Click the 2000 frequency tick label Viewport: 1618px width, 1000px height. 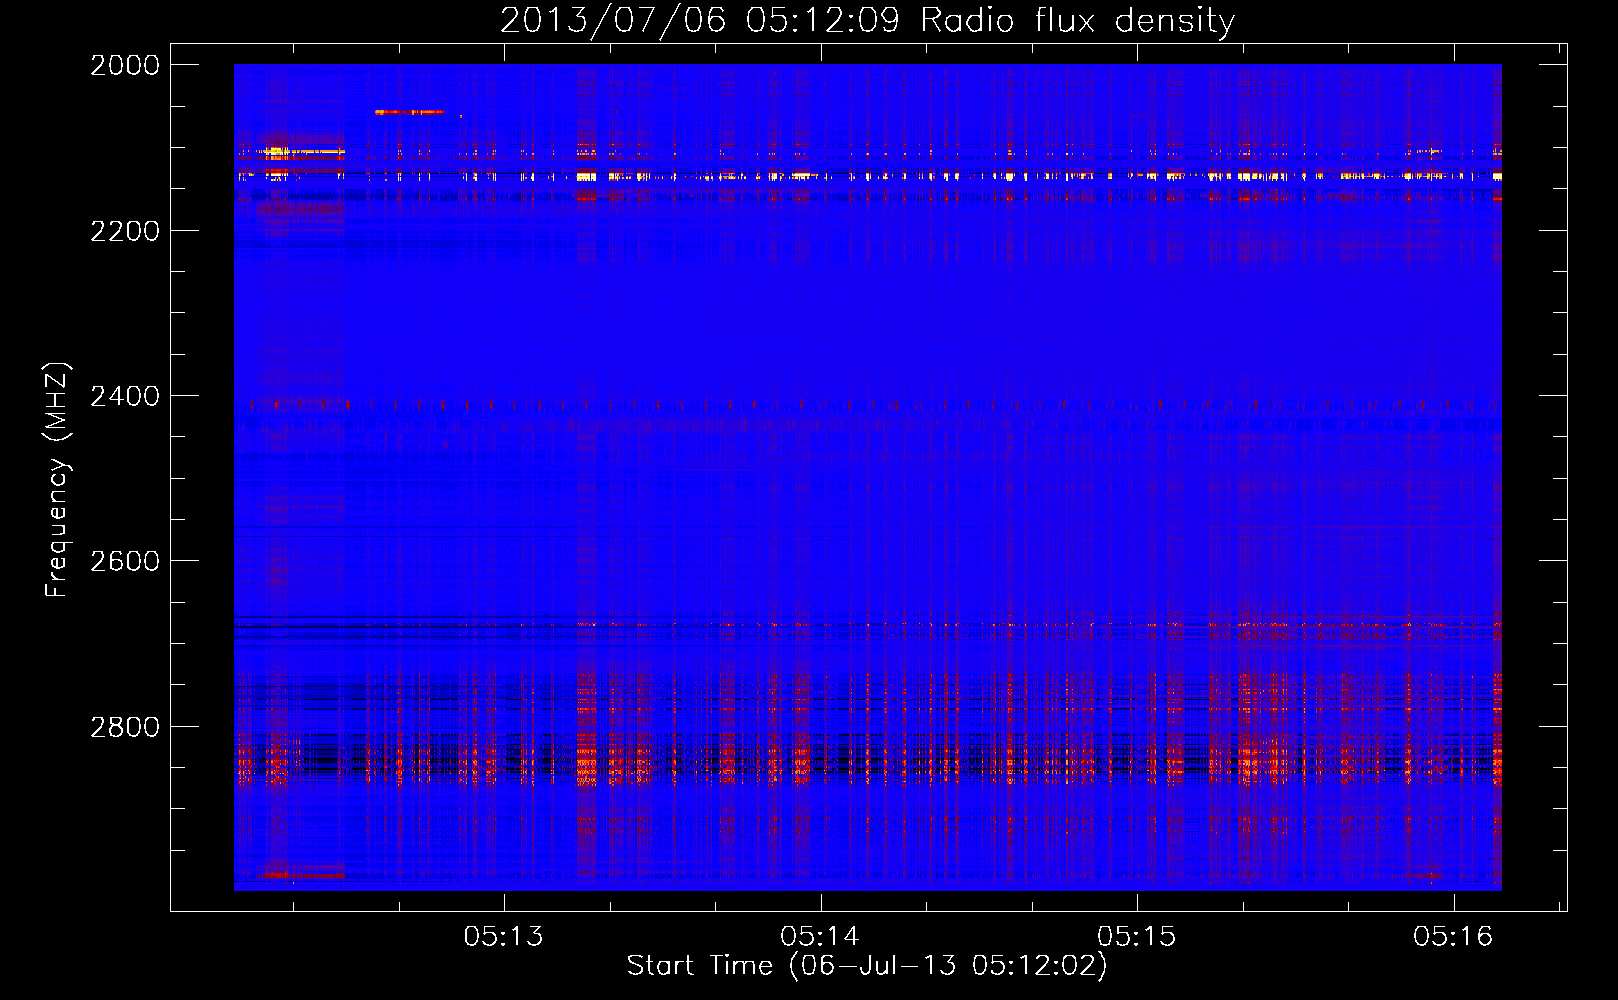point(125,65)
